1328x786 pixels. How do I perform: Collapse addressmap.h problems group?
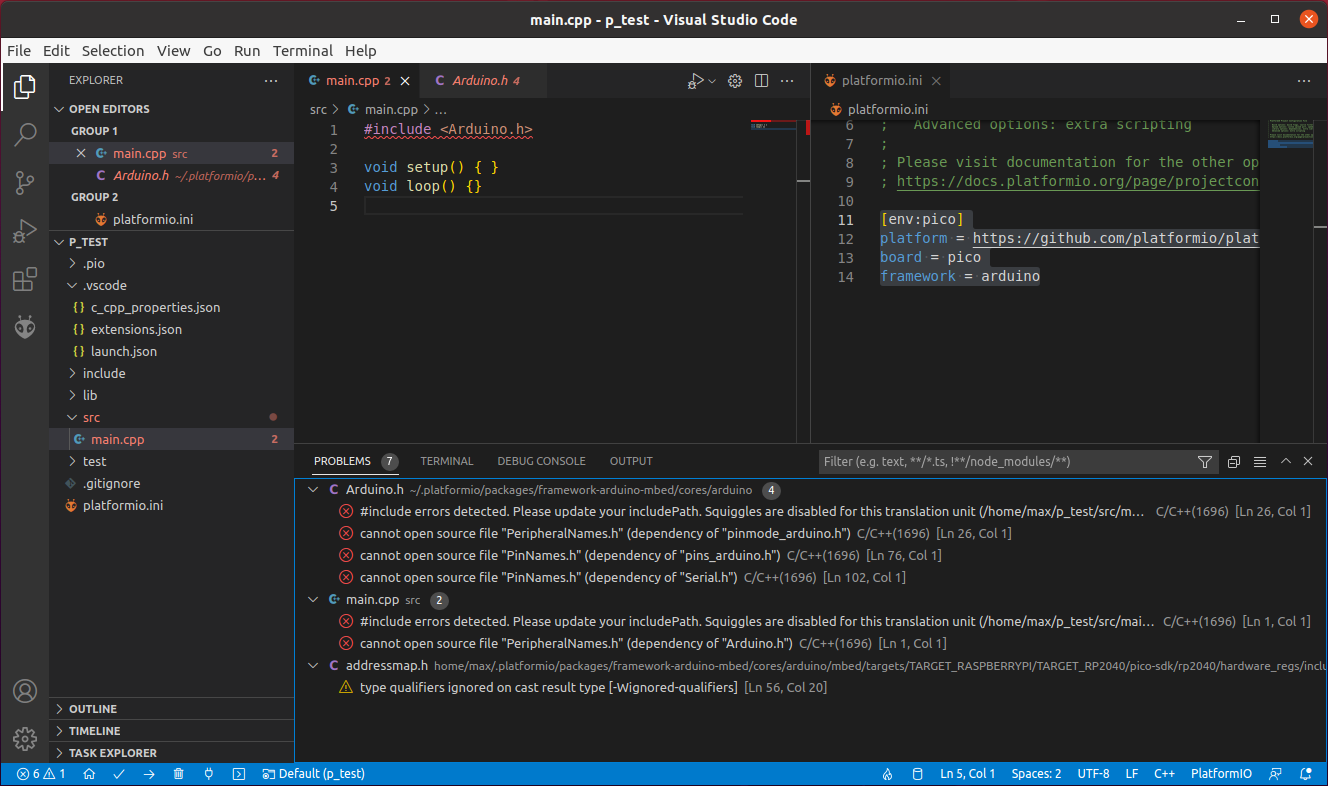tap(313, 666)
